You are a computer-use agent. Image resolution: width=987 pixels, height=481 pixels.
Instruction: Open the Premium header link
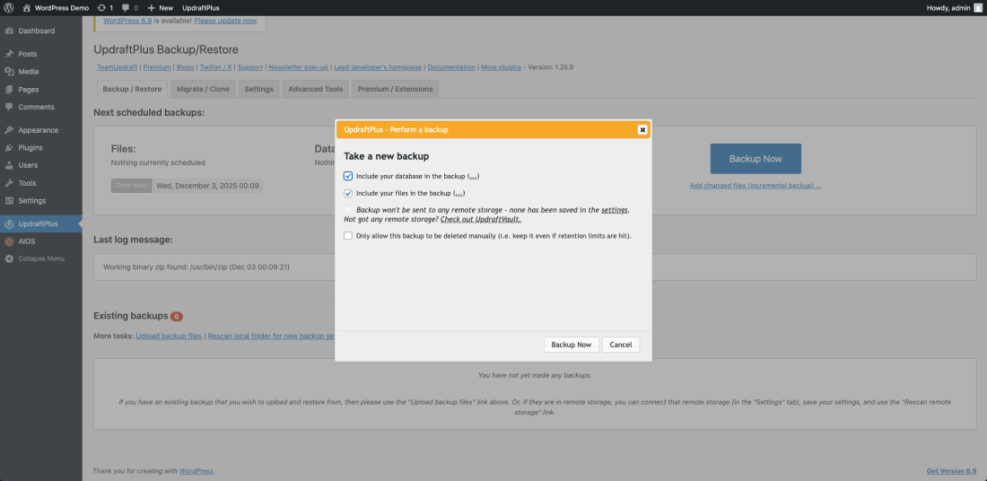pyautogui.click(x=157, y=67)
